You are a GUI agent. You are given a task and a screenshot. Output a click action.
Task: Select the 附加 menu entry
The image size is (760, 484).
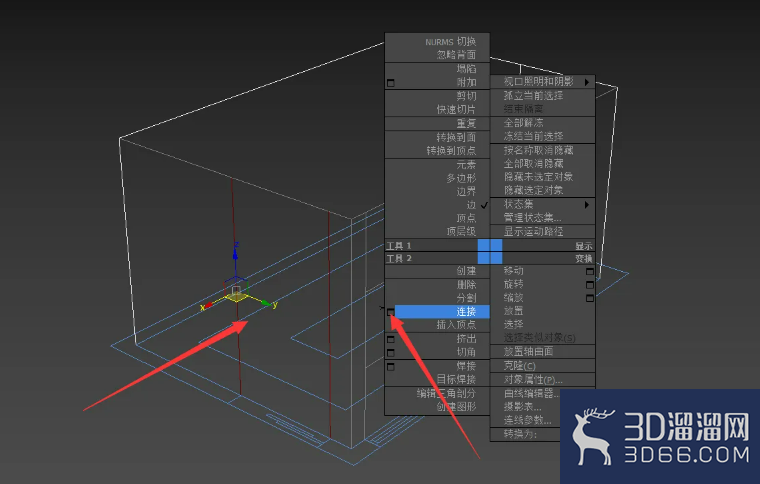coord(466,82)
